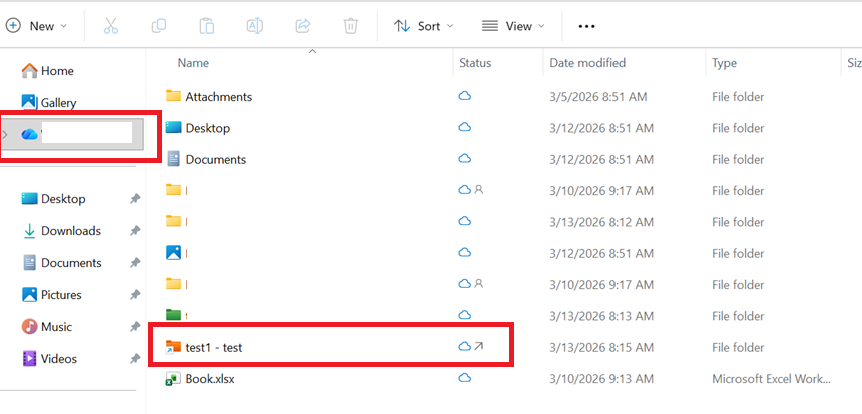Click the Excel icon of Book.xlsx
This screenshot has width=862, height=414.
[x=173, y=379]
